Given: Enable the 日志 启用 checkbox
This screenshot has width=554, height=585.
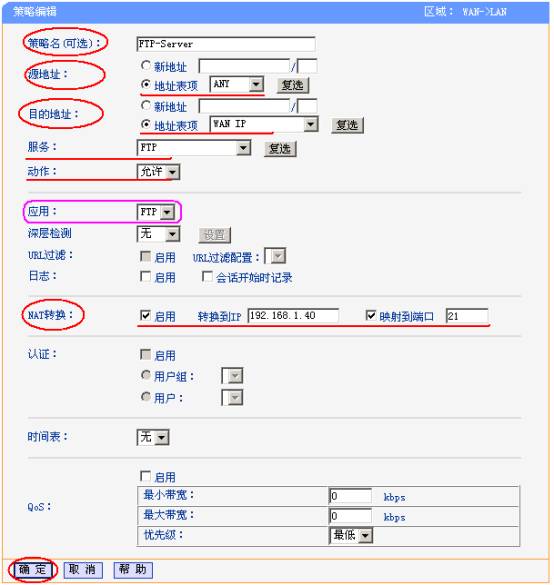Looking at the screenshot, I should point(145,276).
